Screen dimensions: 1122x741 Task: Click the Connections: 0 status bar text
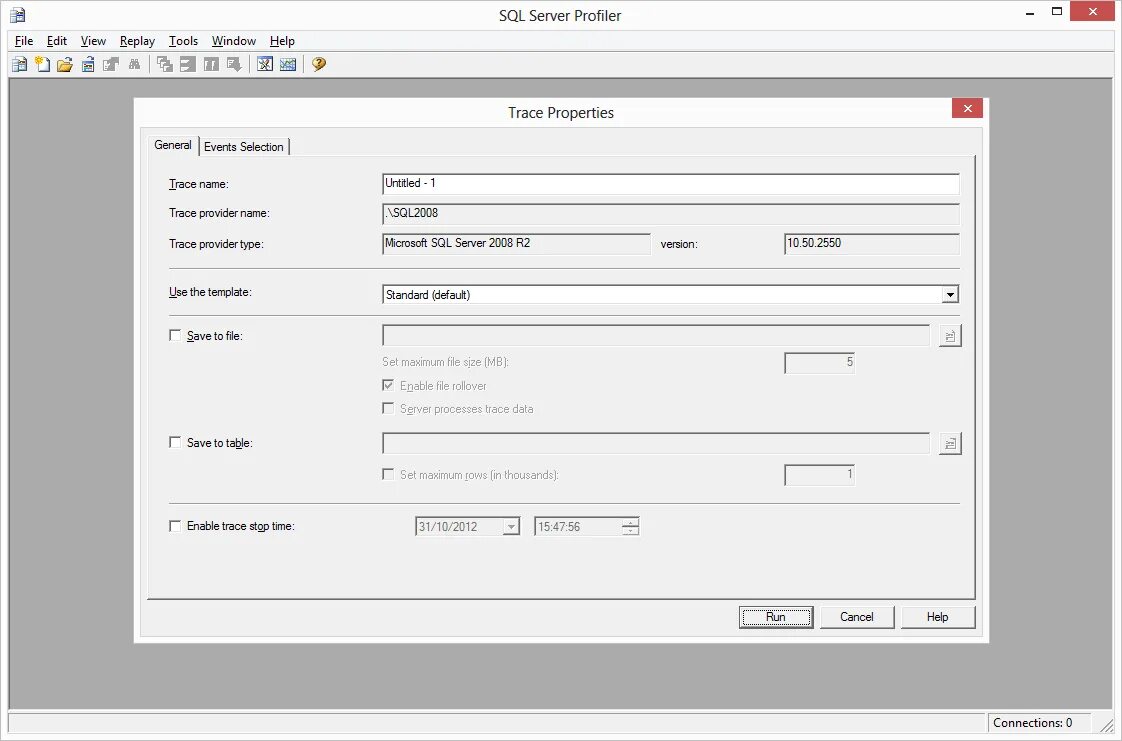pos(1032,722)
